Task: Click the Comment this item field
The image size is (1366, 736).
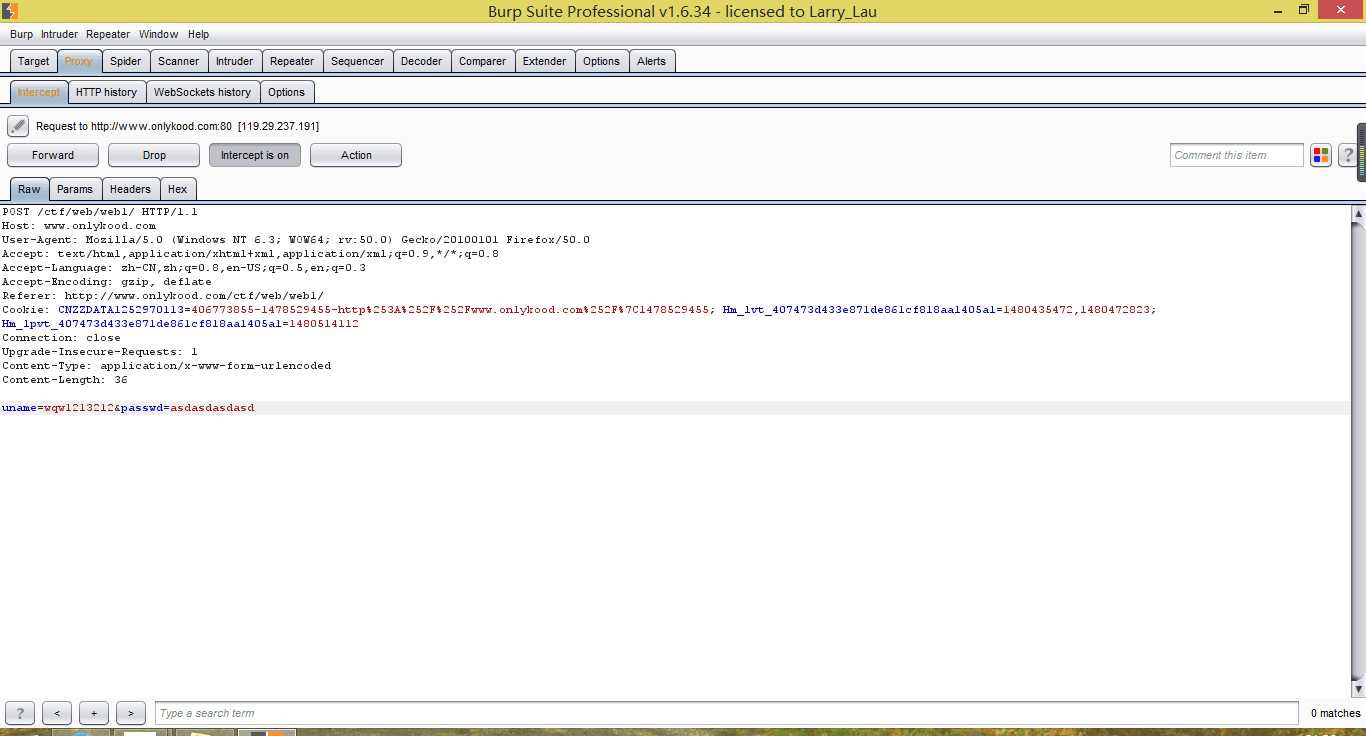Action: 1237,155
